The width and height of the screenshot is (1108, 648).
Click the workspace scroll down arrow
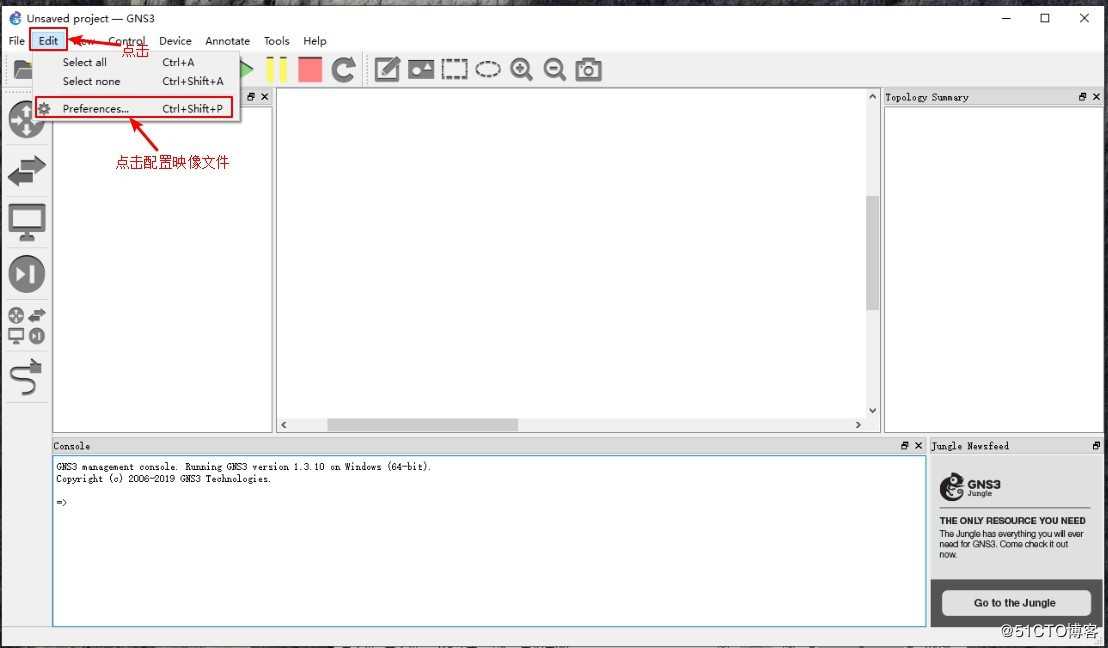pos(873,411)
